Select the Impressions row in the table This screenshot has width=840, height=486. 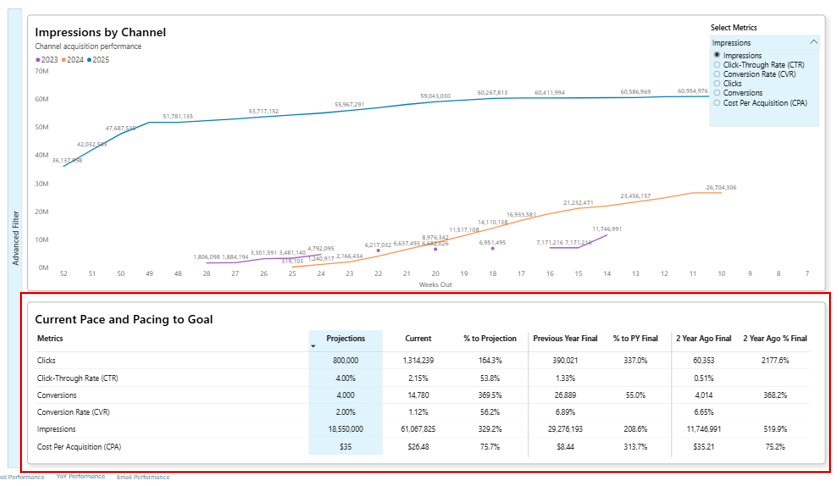(56, 428)
